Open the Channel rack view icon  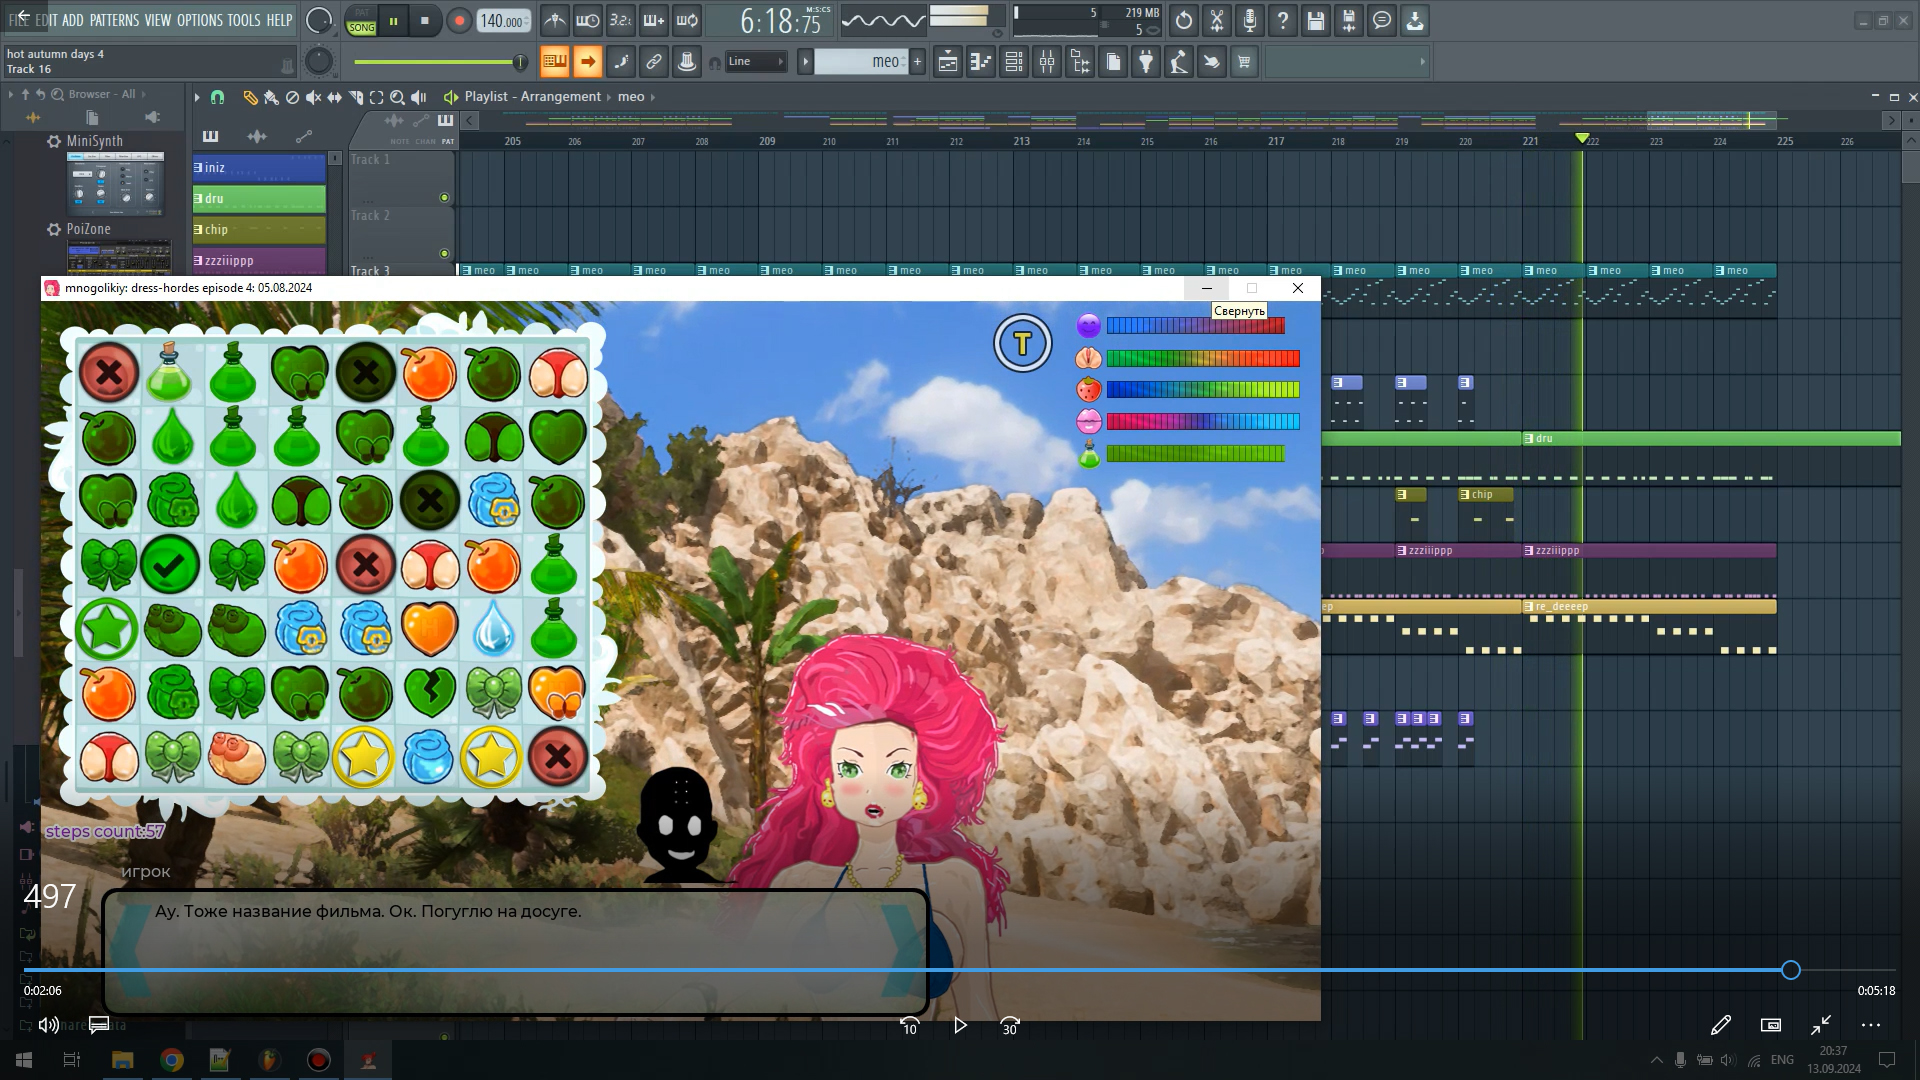(1014, 62)
